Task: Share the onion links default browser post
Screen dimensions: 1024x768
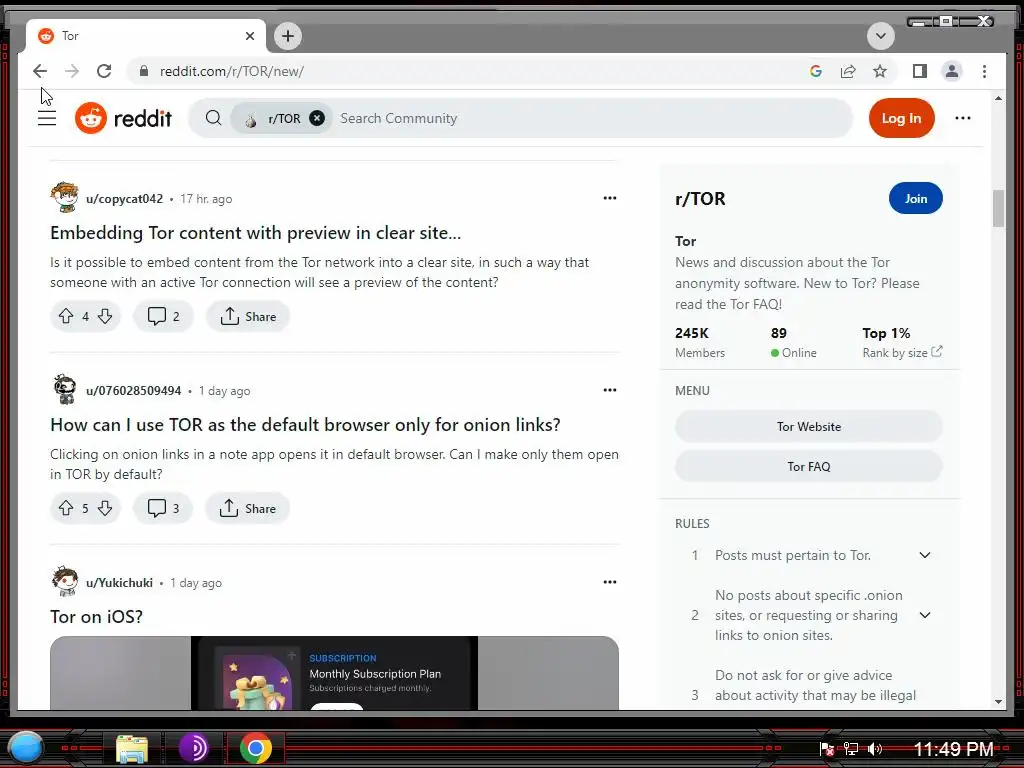Action: [247, 508]
